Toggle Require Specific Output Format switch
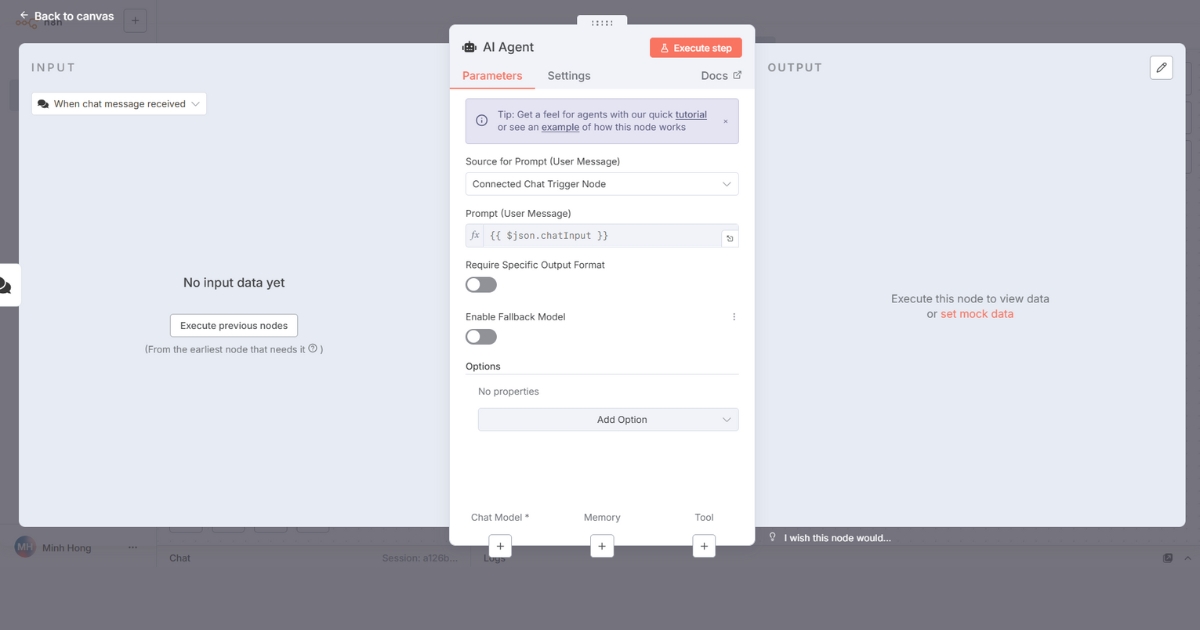Viewport: 1200px width, 630px height. tap(481, 285)
